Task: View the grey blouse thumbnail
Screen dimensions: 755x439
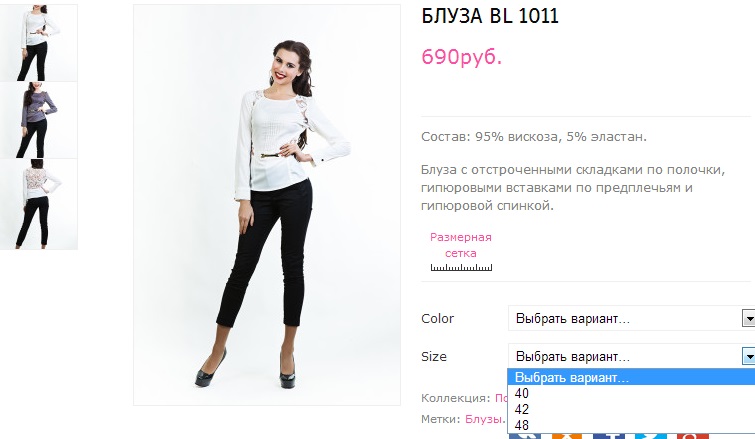Action: [x=39, y=120]
